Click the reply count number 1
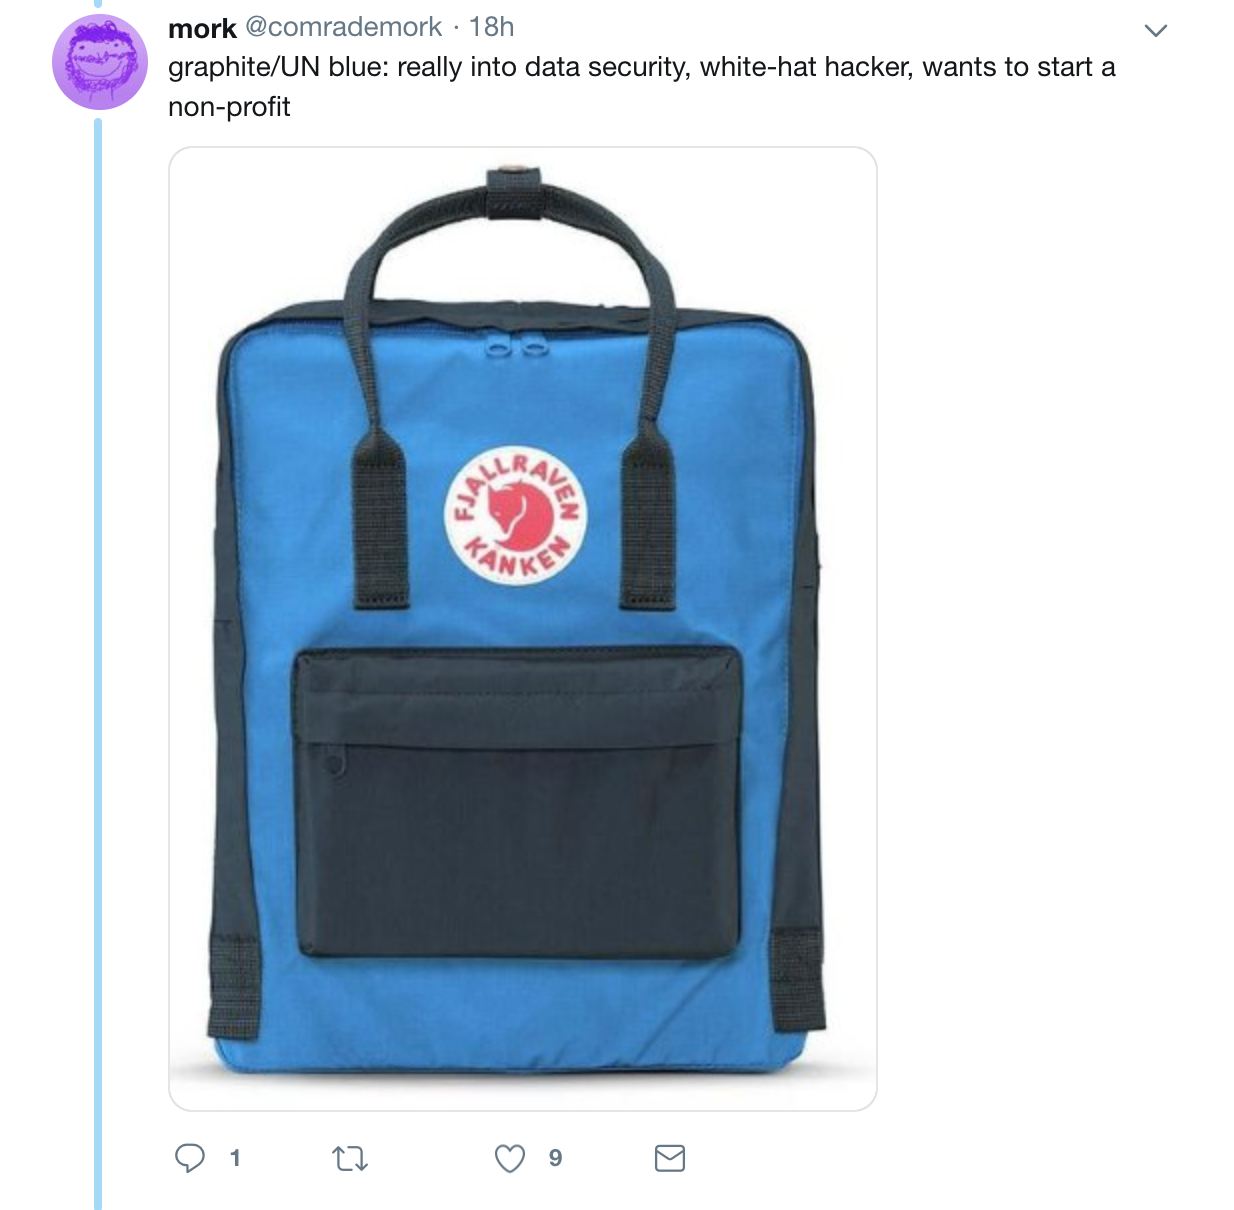This screenshot has width=1234, height=1210. point(235,1158)
